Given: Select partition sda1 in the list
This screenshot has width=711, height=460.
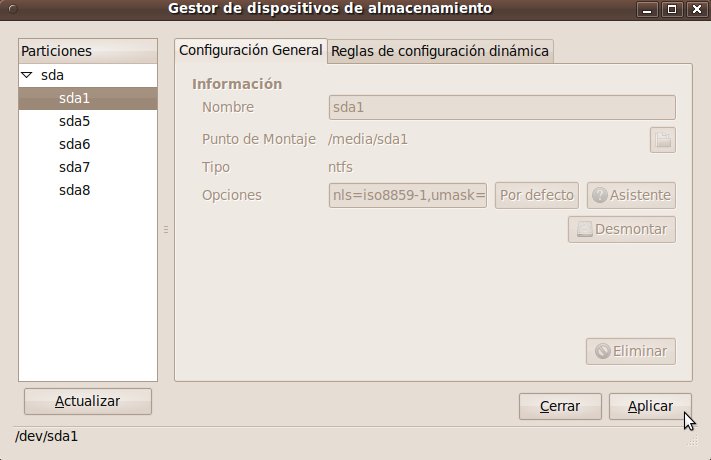Looking at the screenshot, I should [x=88, y=98].
